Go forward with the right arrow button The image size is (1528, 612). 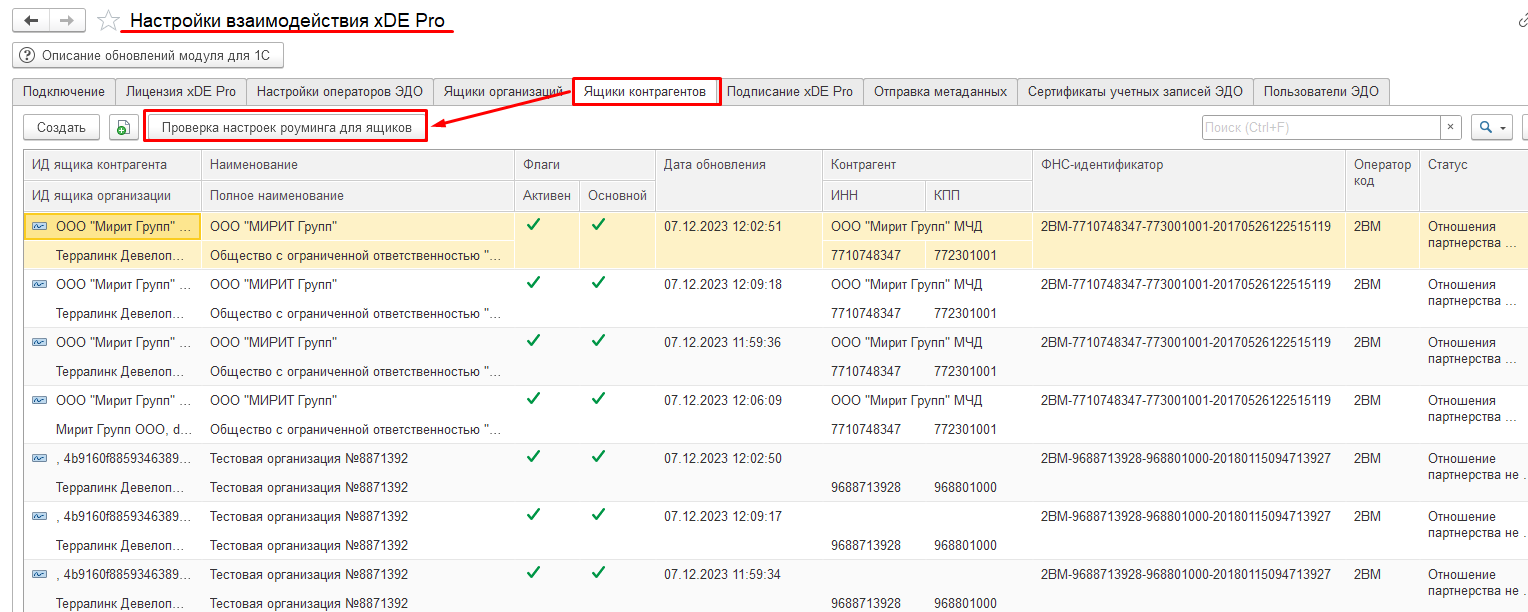[67, 20]
